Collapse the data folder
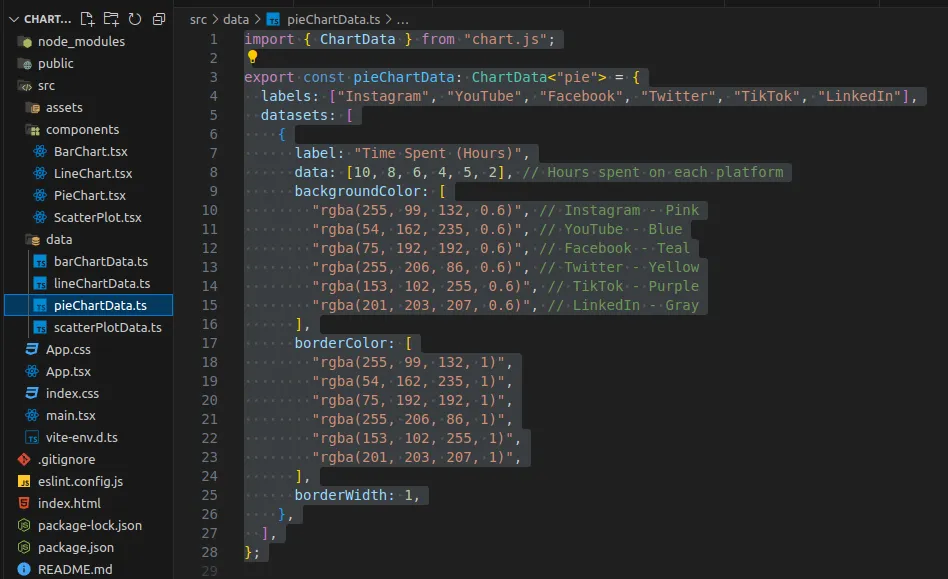The width and height of the screenshot is (948, 579). pyautogui.click(x=59, y=239)
